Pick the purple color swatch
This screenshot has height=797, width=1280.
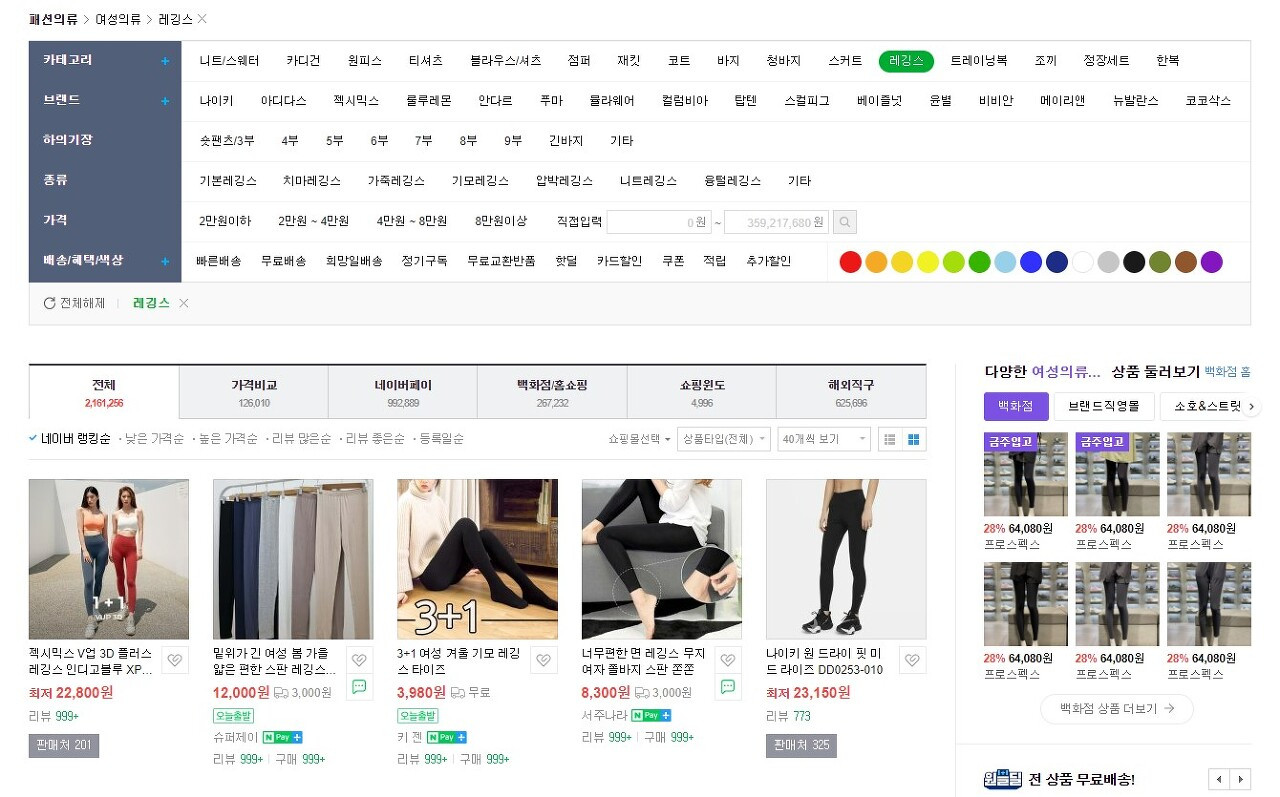1212,262
